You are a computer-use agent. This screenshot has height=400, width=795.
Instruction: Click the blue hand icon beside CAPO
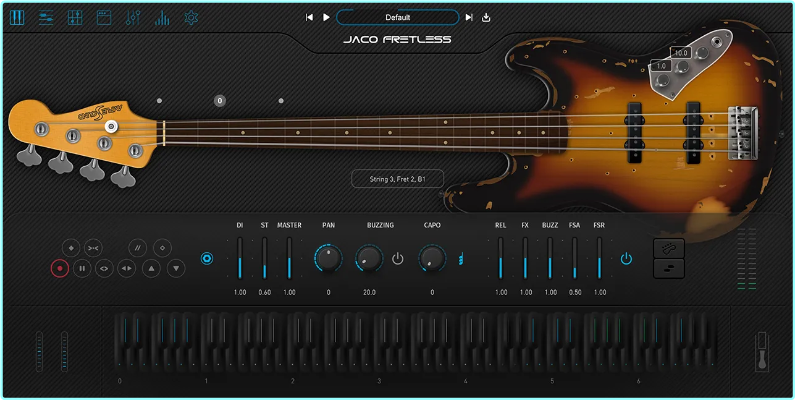coord(461,259)
